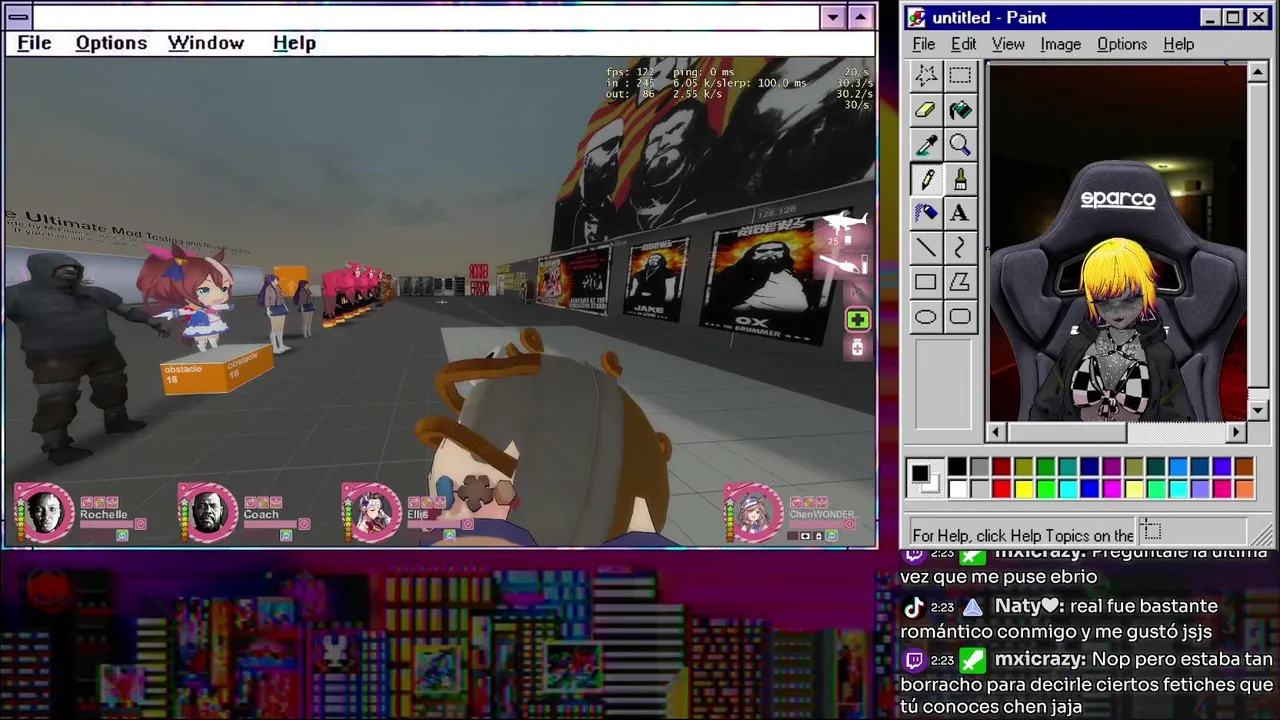Click Coach's player portrait
The image size is (1280, 720).
click(207, 512)
